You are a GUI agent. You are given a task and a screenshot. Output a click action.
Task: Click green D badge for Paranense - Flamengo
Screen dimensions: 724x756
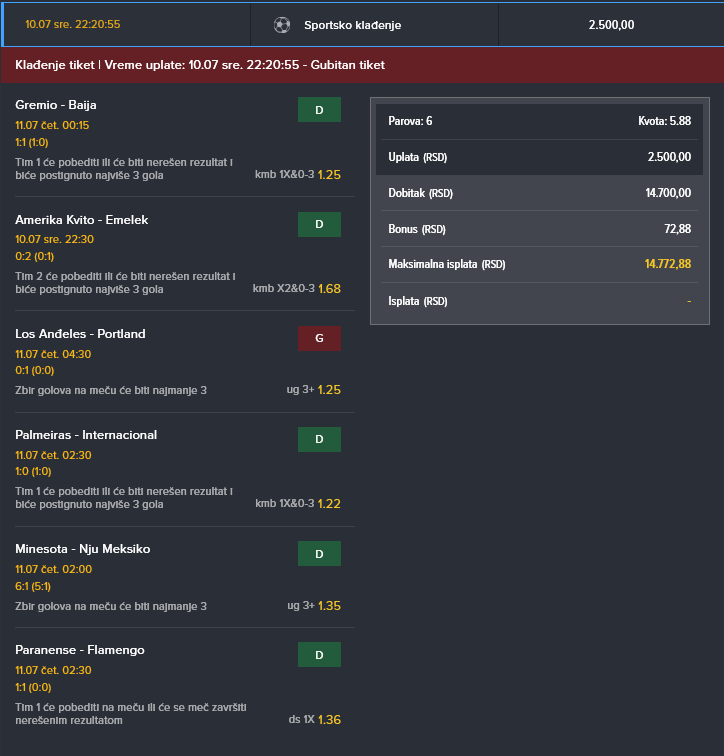319,654
